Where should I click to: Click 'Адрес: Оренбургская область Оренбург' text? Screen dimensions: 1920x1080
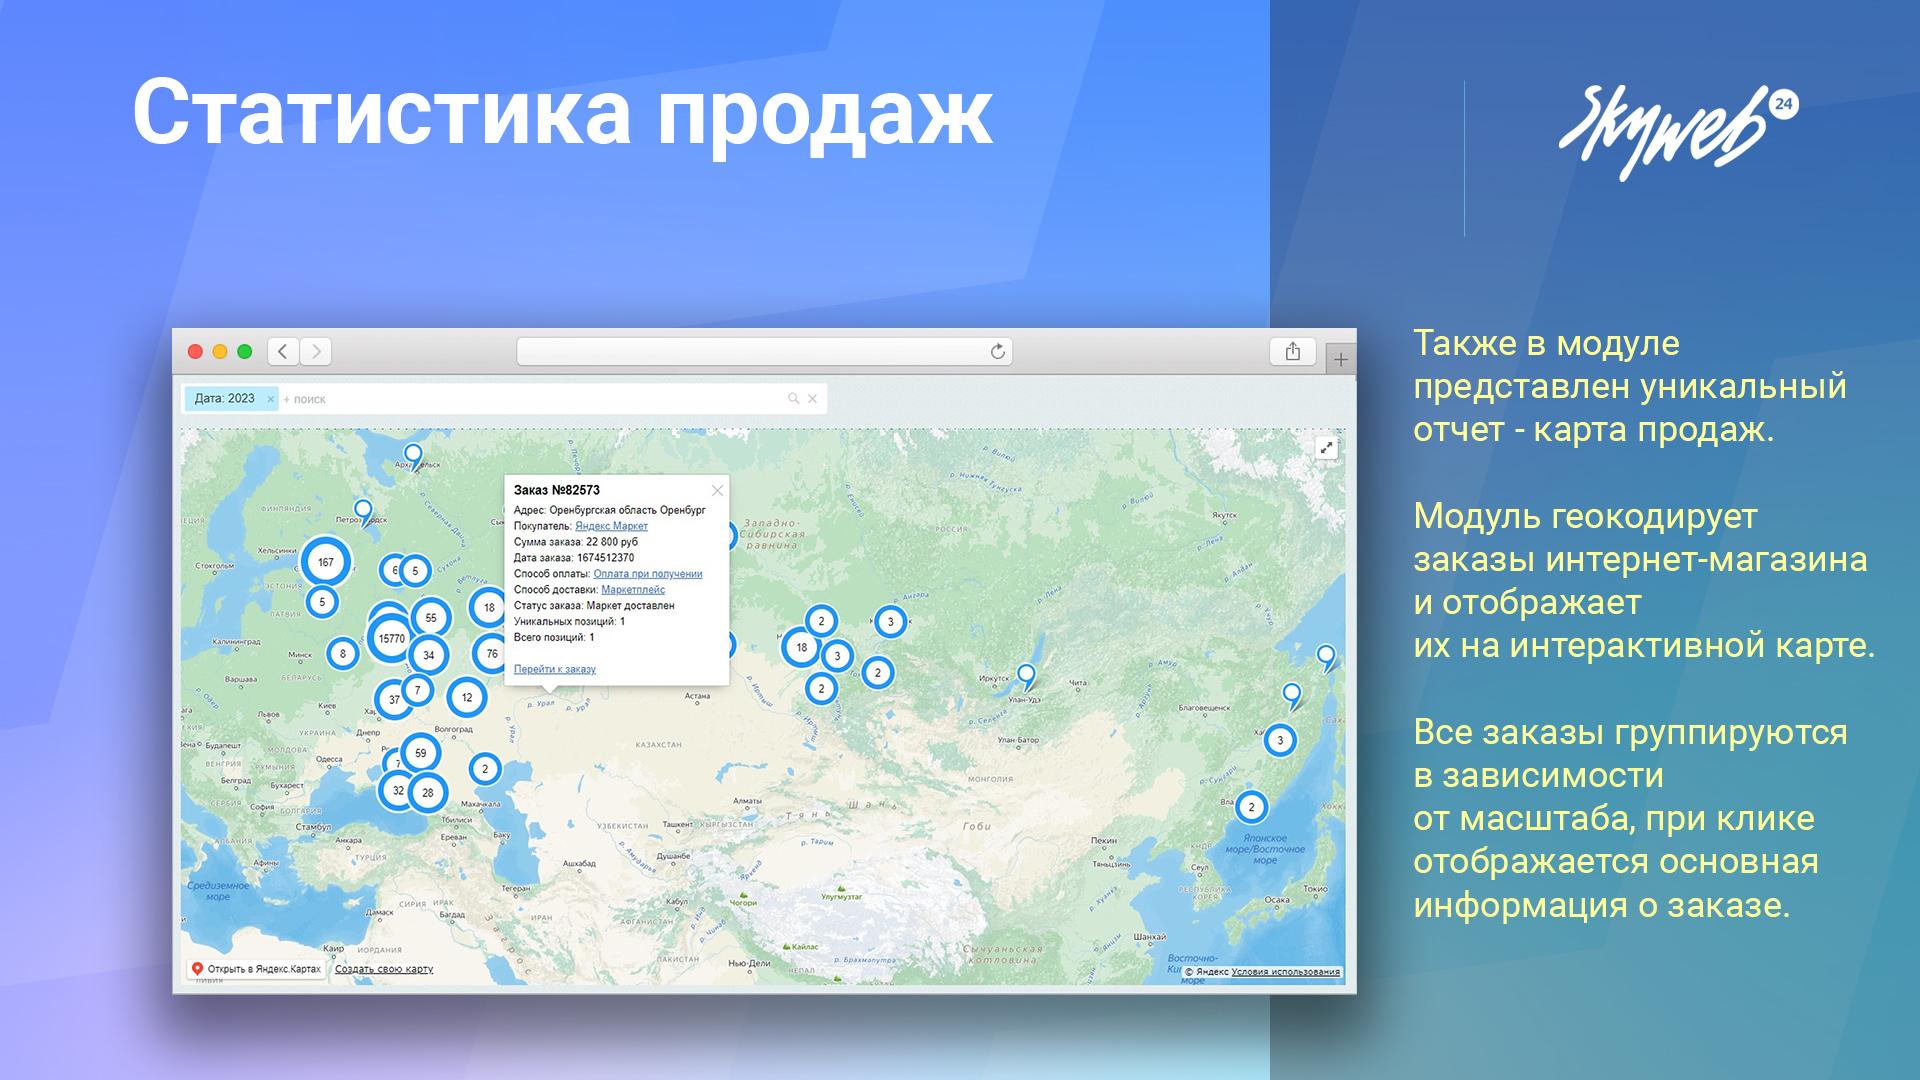(610, 510)
